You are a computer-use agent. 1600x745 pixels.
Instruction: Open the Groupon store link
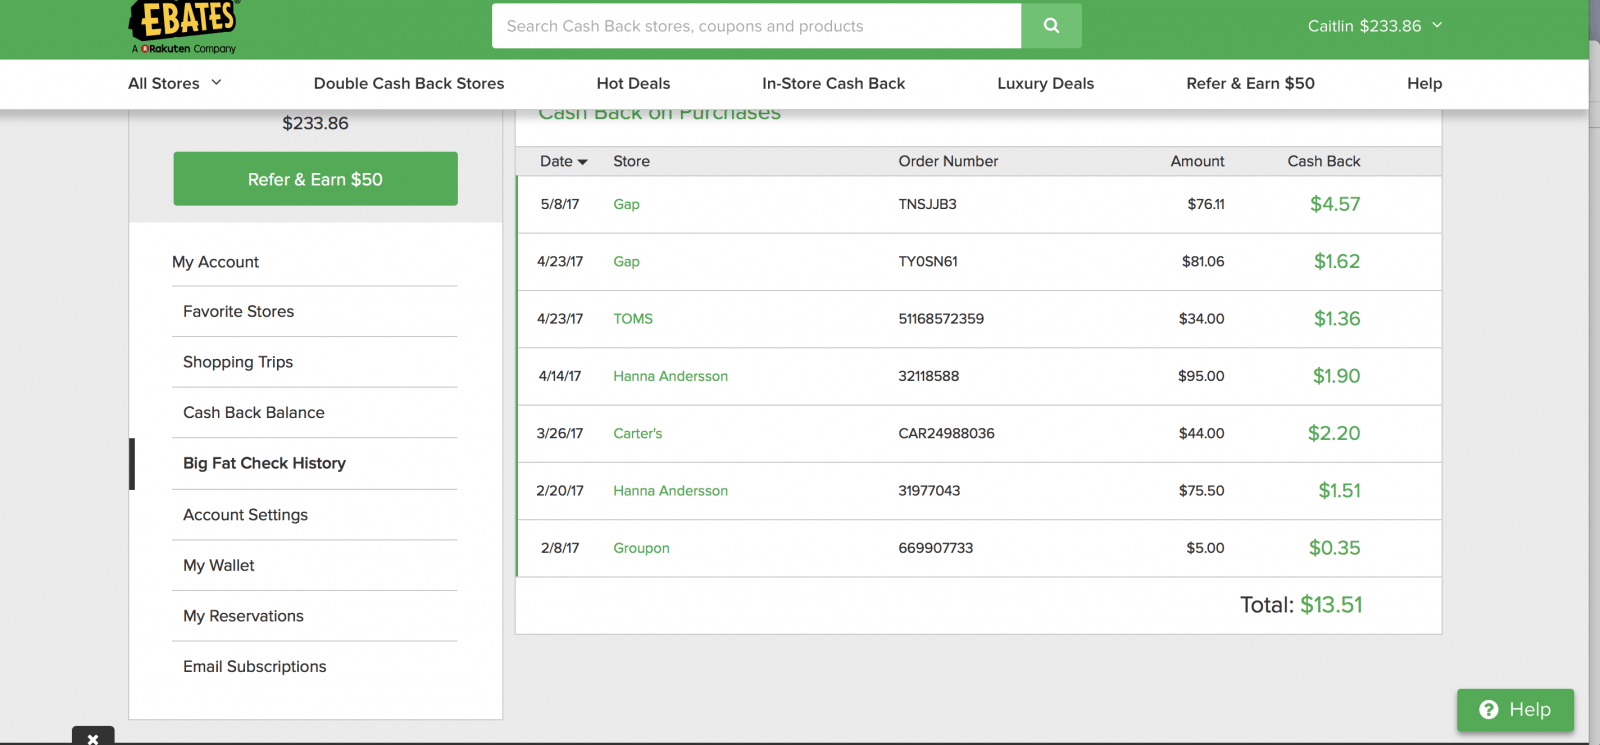(641, 548)
